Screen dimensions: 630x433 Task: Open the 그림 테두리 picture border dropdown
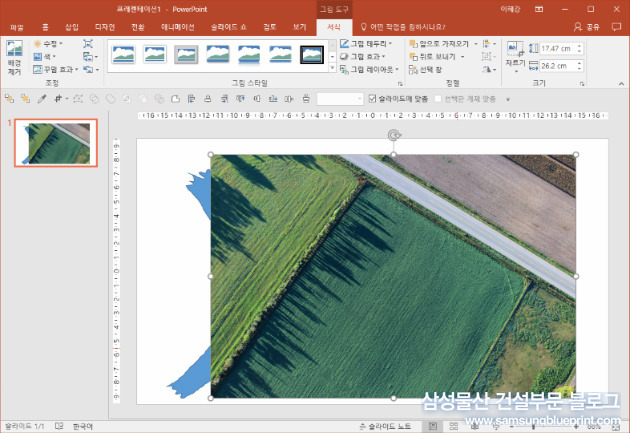click(x=366, y=43)
